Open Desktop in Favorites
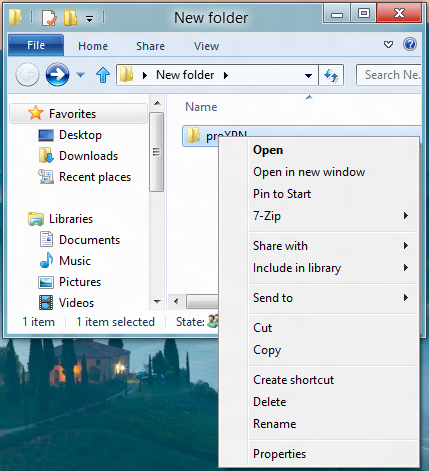The width and height of the screenshot is (429, 471). 80,135
